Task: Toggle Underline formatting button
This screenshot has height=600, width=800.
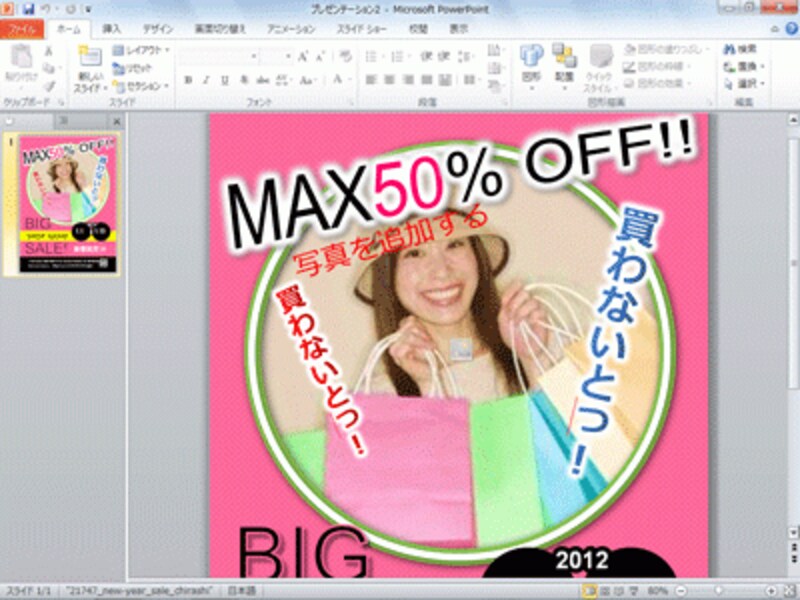Action: 224,80
